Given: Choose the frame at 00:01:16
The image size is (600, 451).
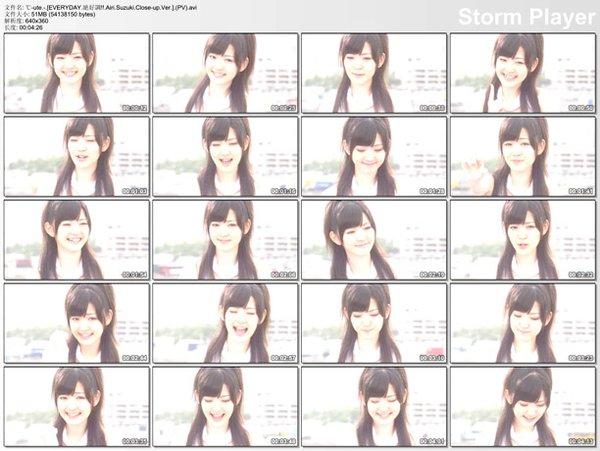Looking at the screenshot, I should [x=224, y=156].
